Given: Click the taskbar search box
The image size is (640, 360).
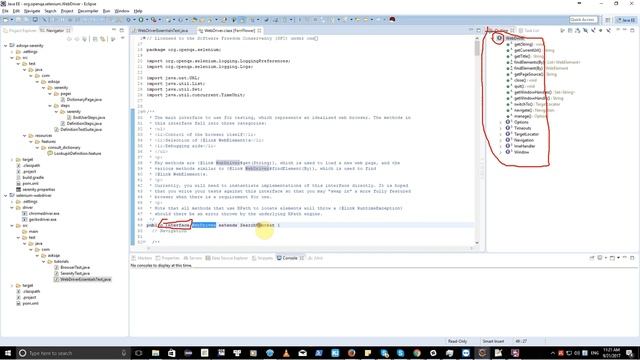Looking at the screenshot, I should click(x=73, y=353).
